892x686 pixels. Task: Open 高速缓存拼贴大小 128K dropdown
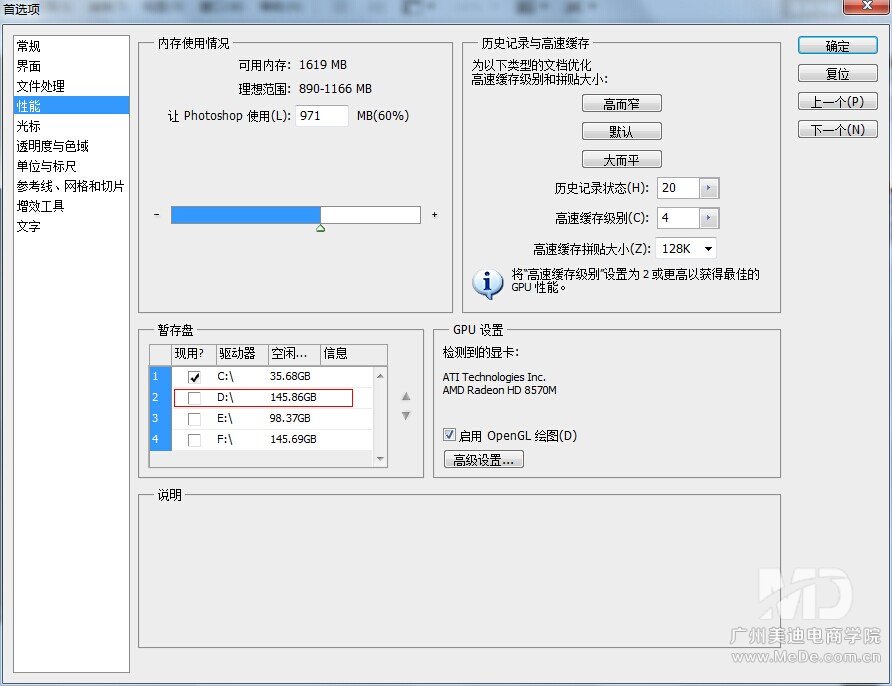pyautogui.click(x=686, y=249)
